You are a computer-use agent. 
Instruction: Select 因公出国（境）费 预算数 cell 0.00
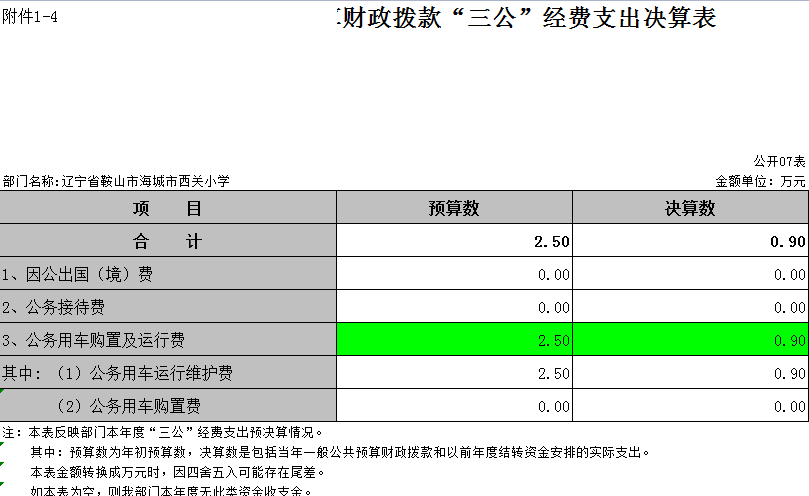click(454, 274)
